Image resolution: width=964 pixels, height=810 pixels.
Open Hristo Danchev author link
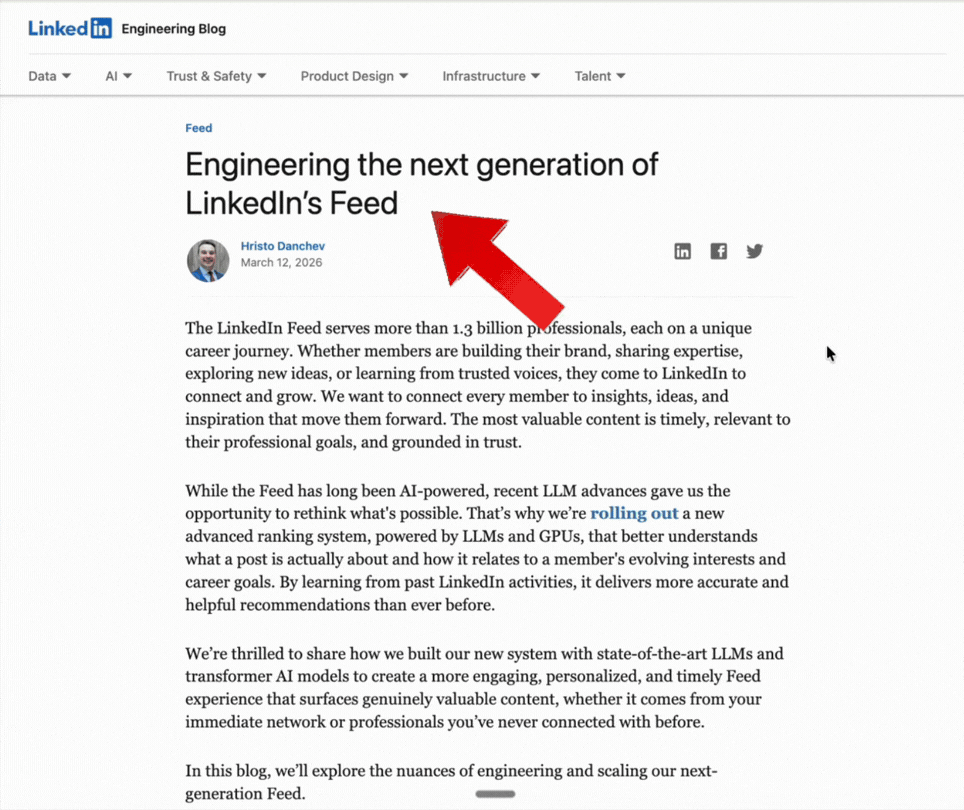point(283,246)
